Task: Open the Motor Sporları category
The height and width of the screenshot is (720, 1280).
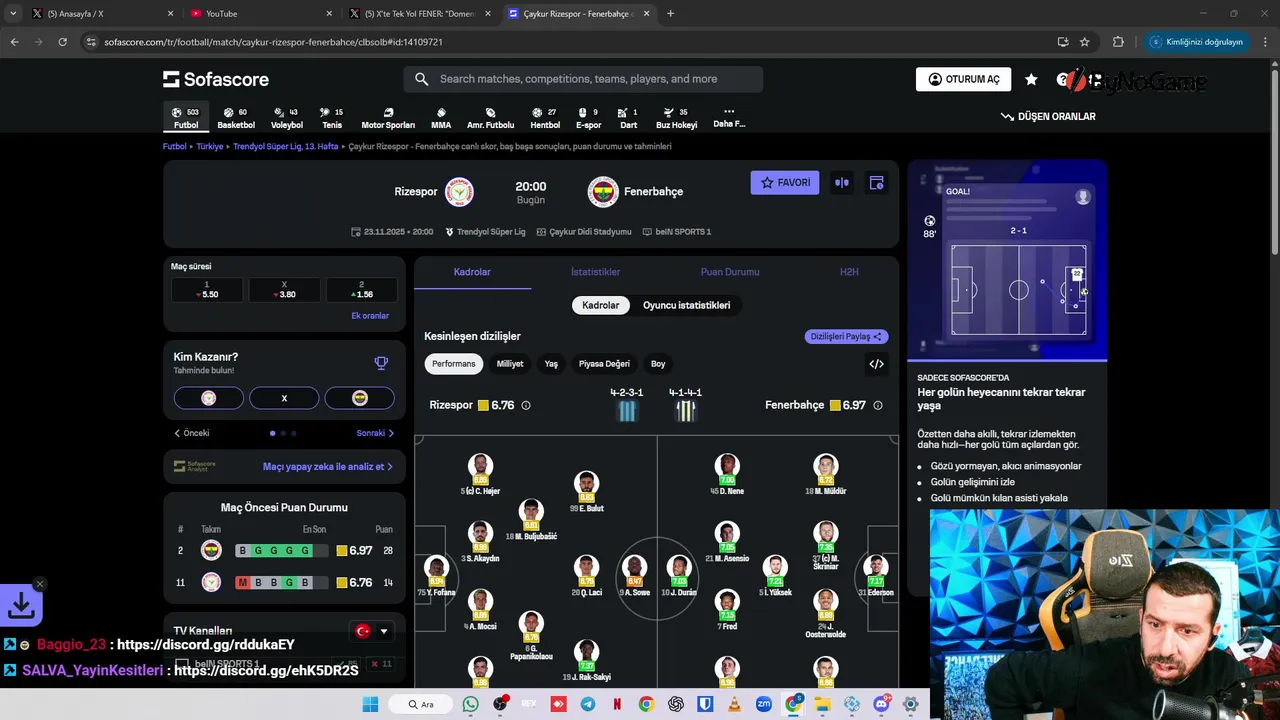Action: pyautogui.click(x=388, y=118)
